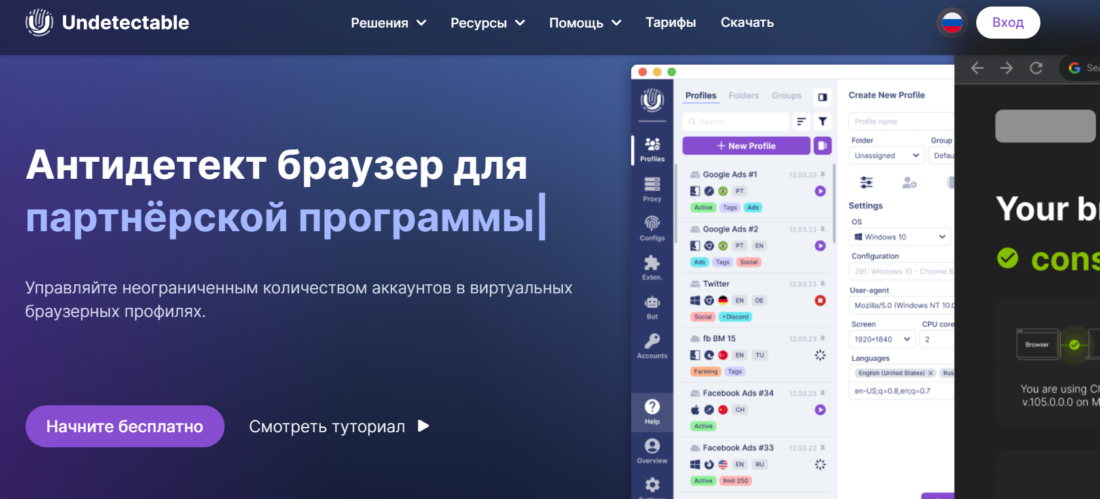The image size is (1100, 499).
Task: Click the browser reload icon in dark window
Action: pyautogui.click(x=1035, y=68)
